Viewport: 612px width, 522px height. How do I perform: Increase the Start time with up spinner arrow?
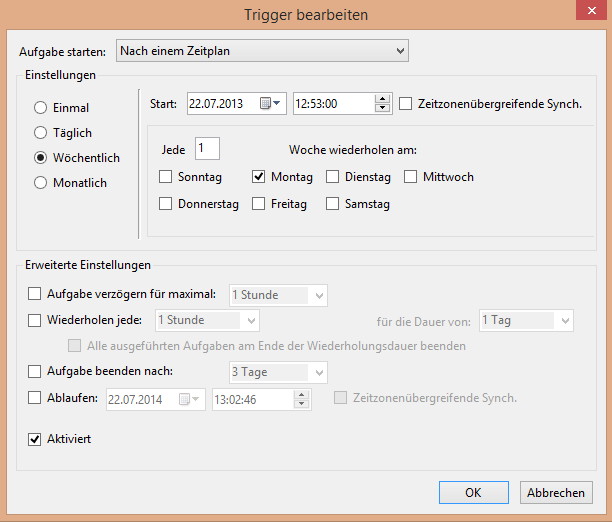tap(382, 99)
